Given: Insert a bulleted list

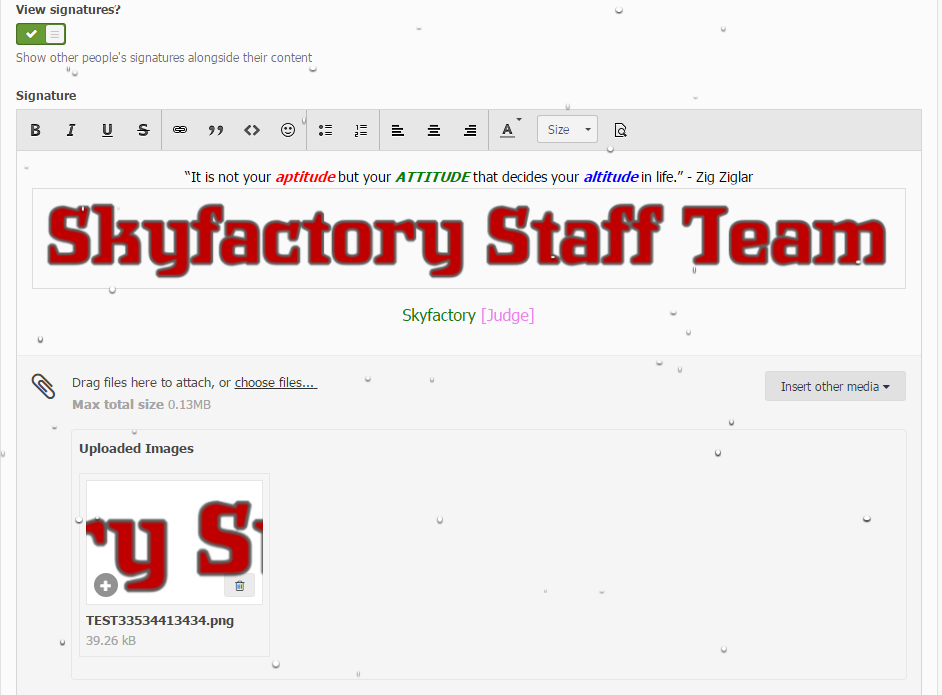Looking at the screenshot, I should point(325,130).
